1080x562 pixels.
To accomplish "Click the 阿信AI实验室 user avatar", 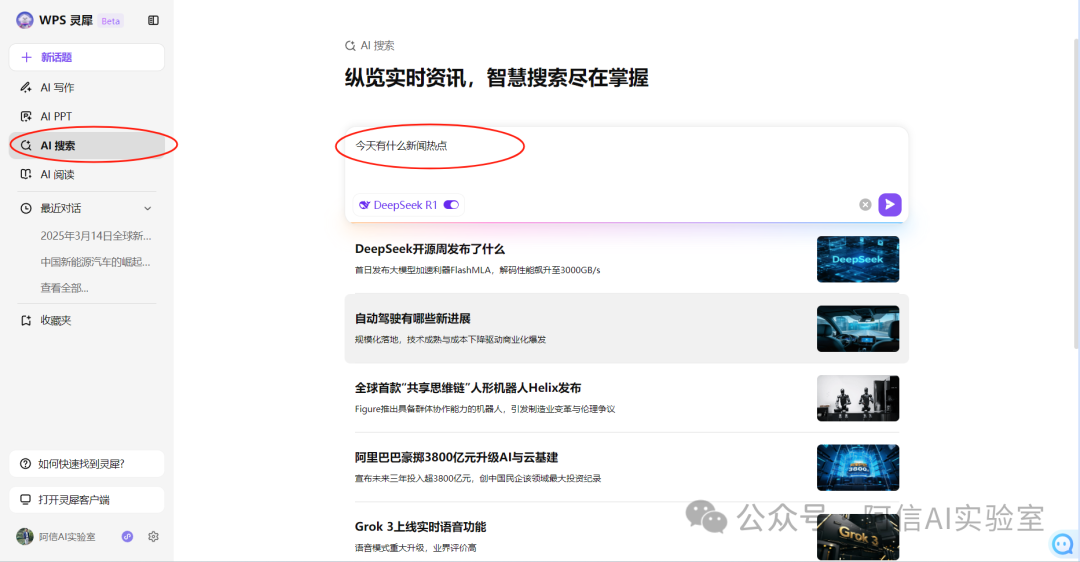I will point(25,537).
